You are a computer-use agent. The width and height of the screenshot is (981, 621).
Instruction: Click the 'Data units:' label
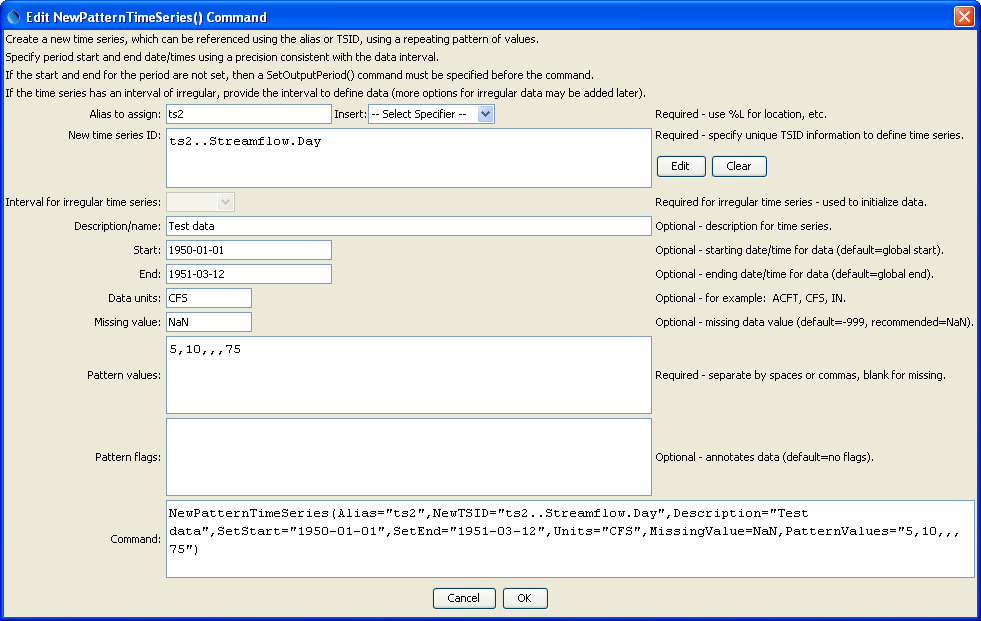pyautogui.click(x=135, y=298)
